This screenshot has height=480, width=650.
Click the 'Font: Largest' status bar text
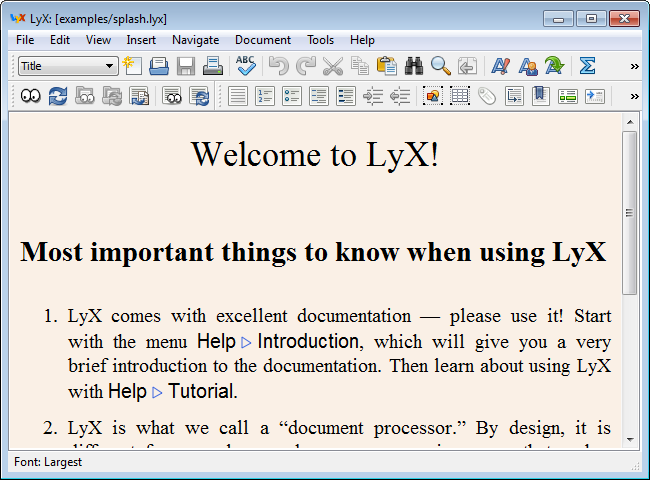48,462
